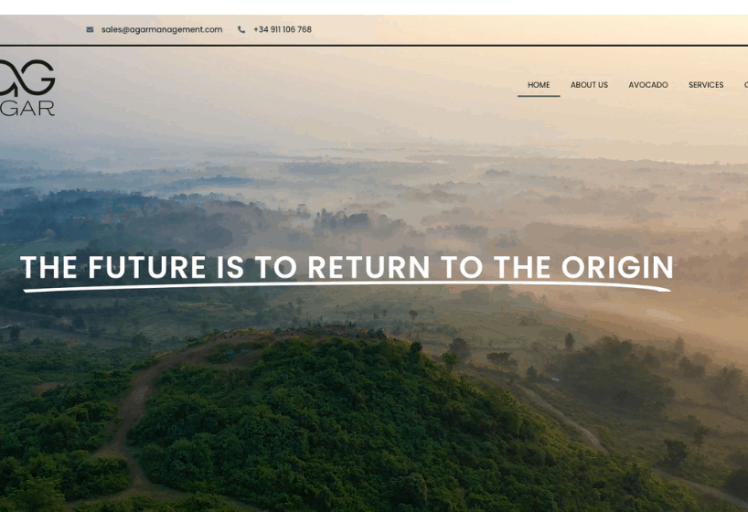Image resolution: width=748 pixels, height=512 pixels.
Task: Click the AG logo symbol
Action: [27, 77]
